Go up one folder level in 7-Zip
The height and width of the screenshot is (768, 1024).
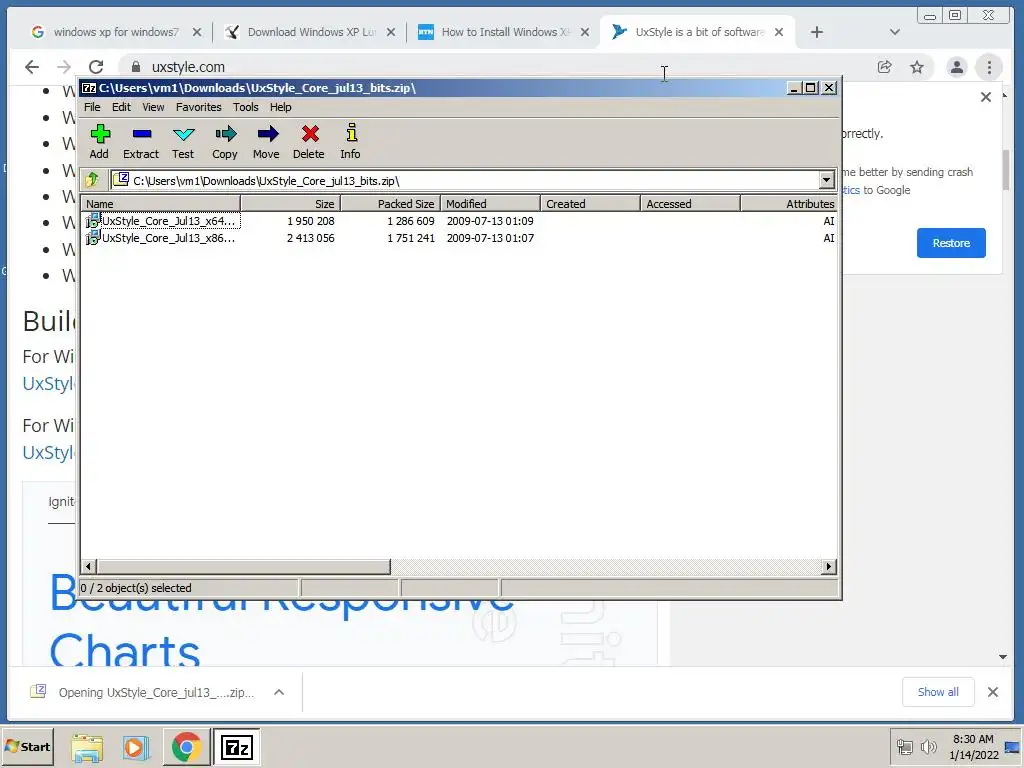coord(92,180)
